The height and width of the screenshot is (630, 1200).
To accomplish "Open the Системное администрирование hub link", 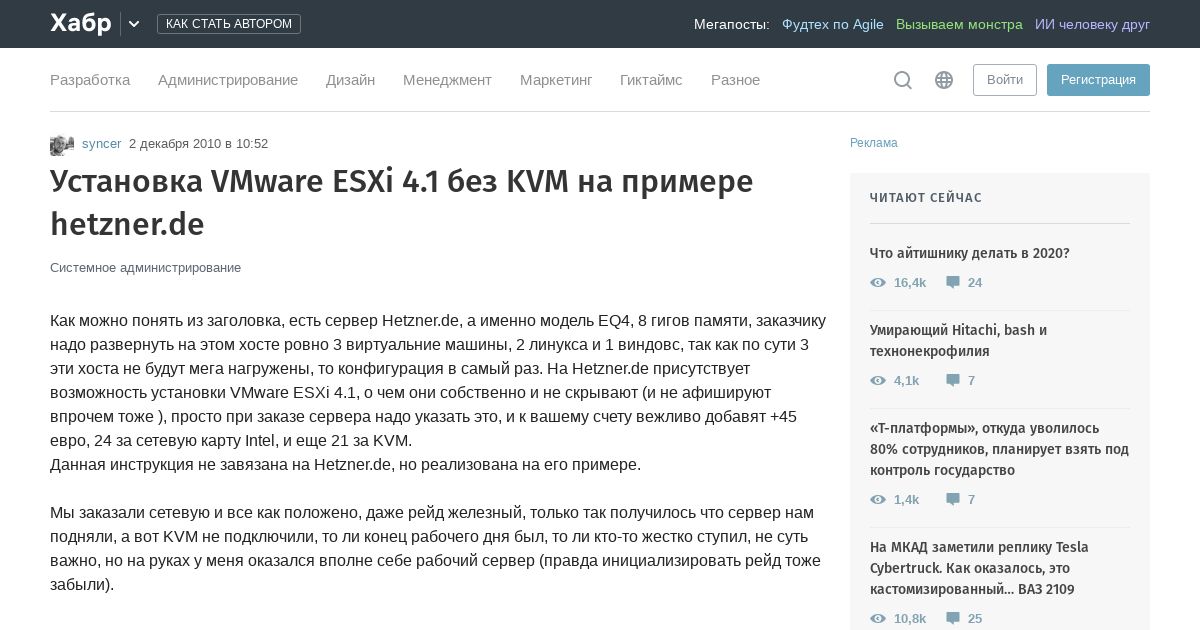I will (x=145, y=268).
